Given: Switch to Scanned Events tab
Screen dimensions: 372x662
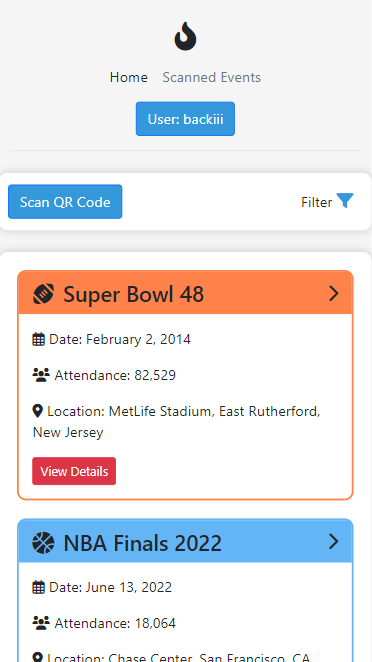Looking at the screenshot, I should pyautogui.click(x=212, y=77).
